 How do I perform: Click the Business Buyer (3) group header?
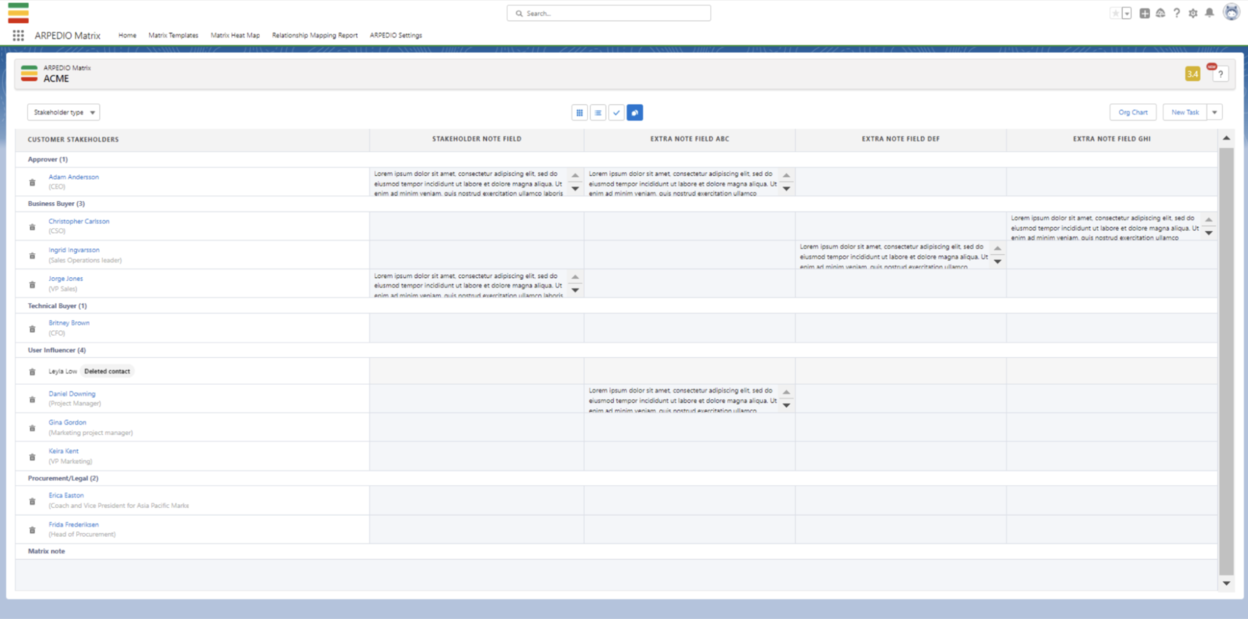coord(56,203)
